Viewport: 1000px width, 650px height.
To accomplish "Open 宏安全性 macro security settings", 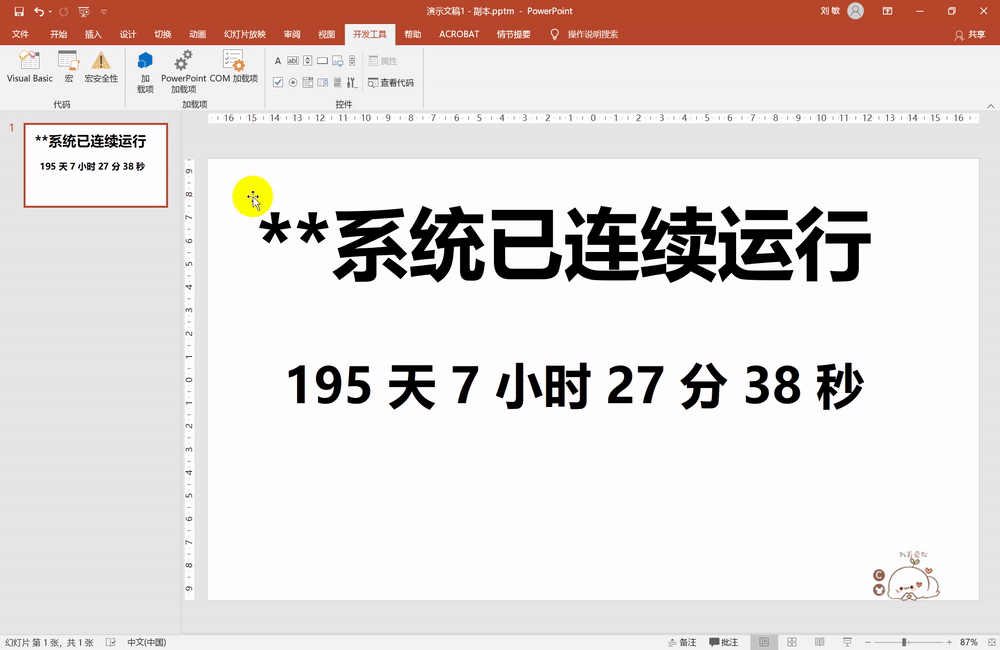I will tap(101, 67).
